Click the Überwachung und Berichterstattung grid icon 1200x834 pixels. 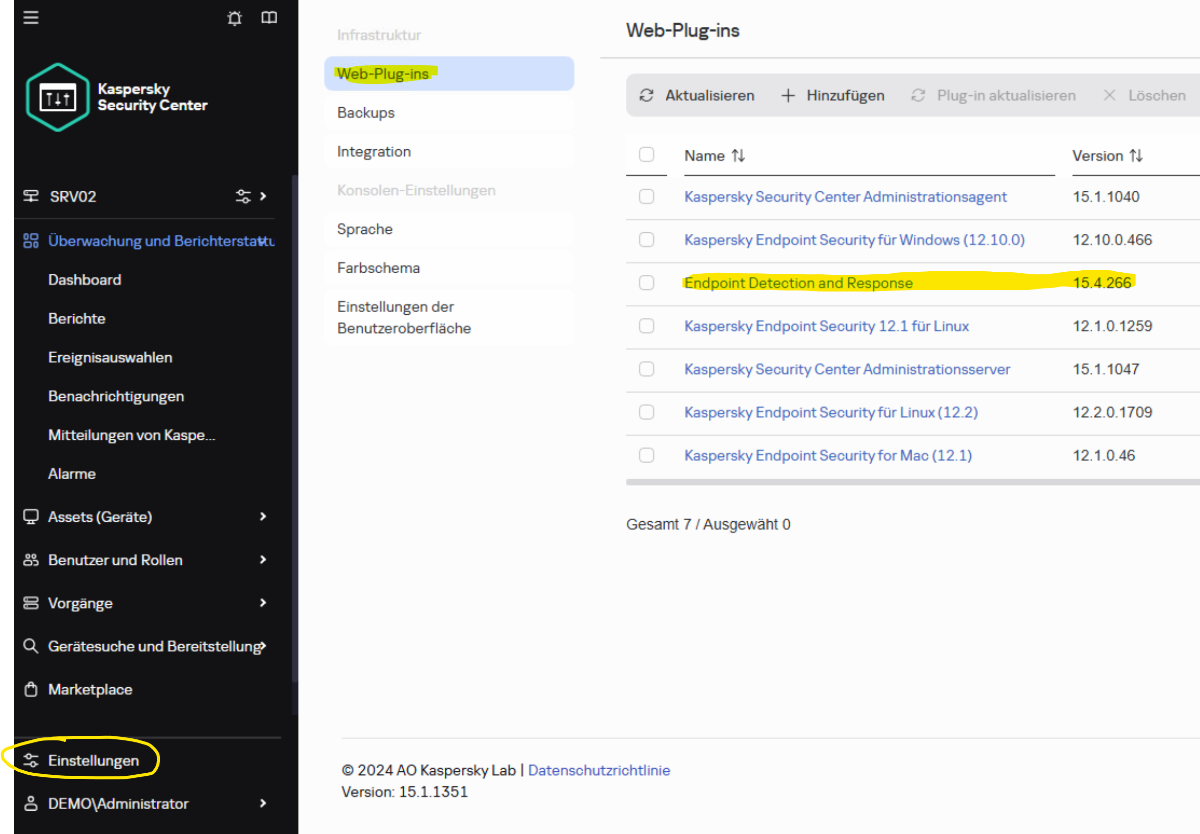(31, 241)
